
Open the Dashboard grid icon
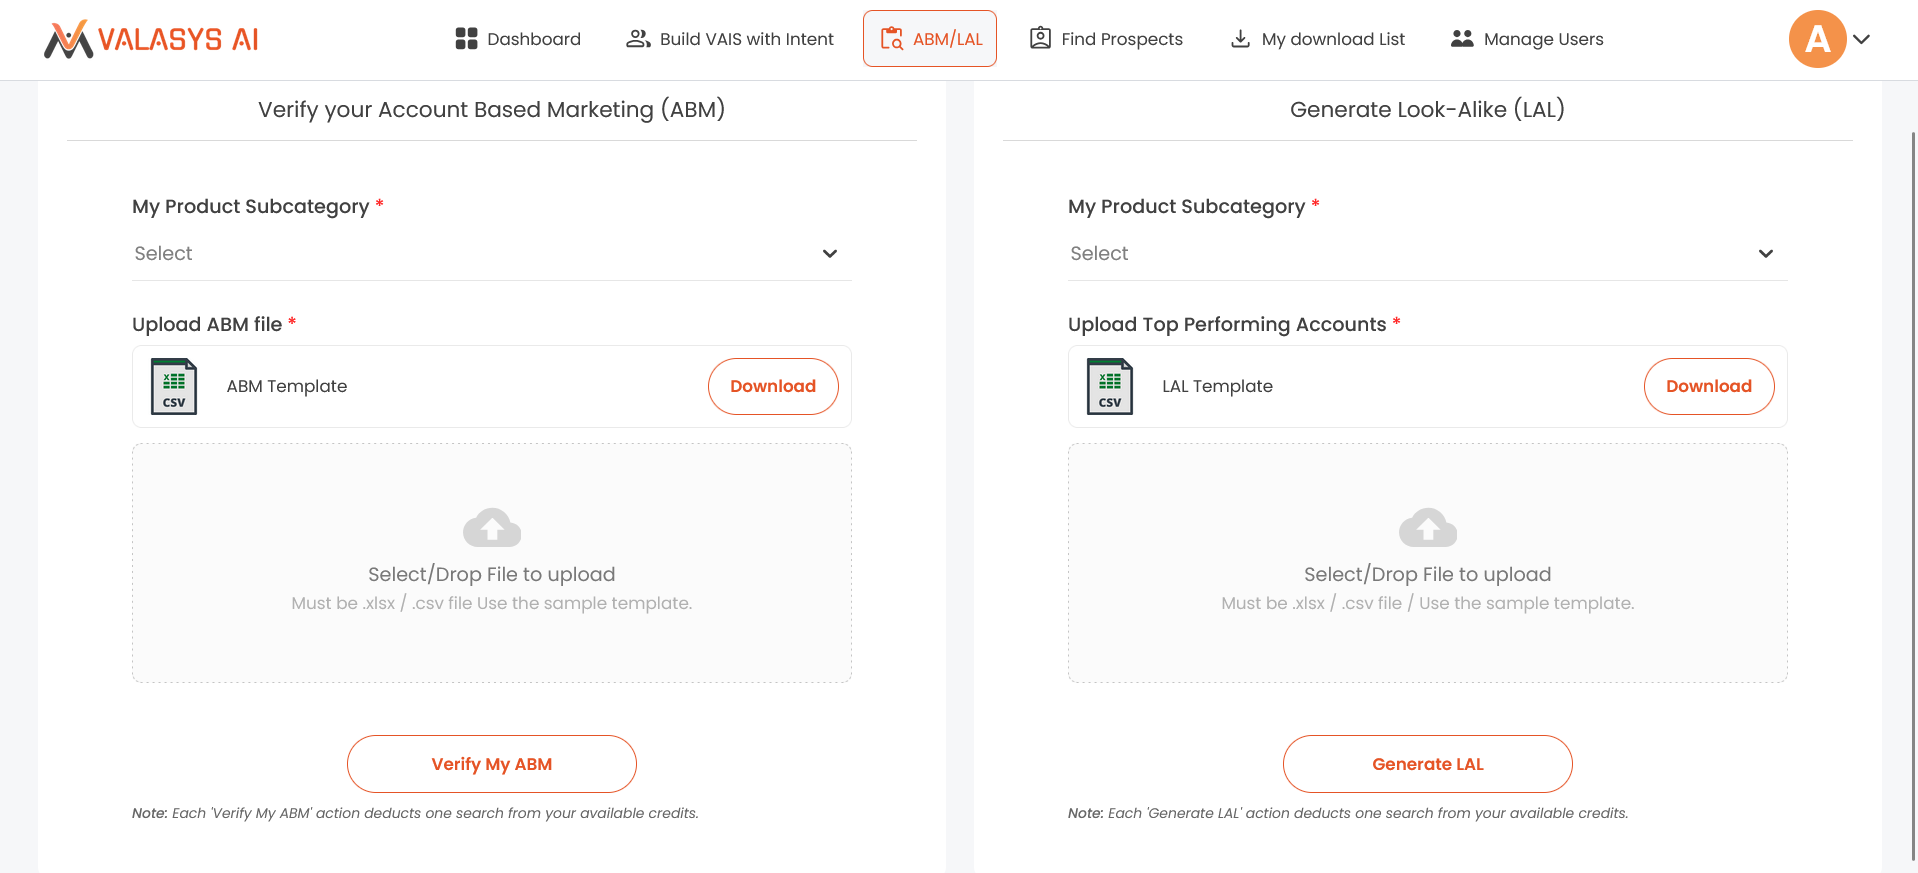coord(466,39)
